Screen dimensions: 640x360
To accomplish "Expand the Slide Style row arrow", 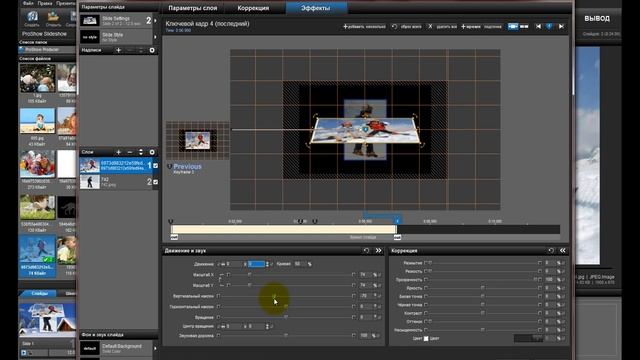I will click(x=155, y=37).
